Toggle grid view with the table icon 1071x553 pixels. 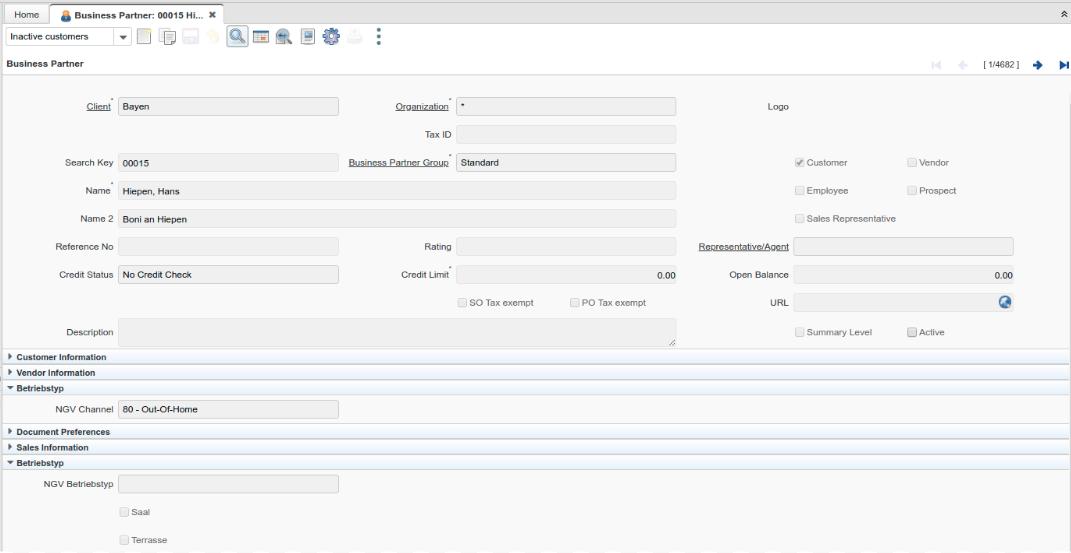click(x=260, y=37)
